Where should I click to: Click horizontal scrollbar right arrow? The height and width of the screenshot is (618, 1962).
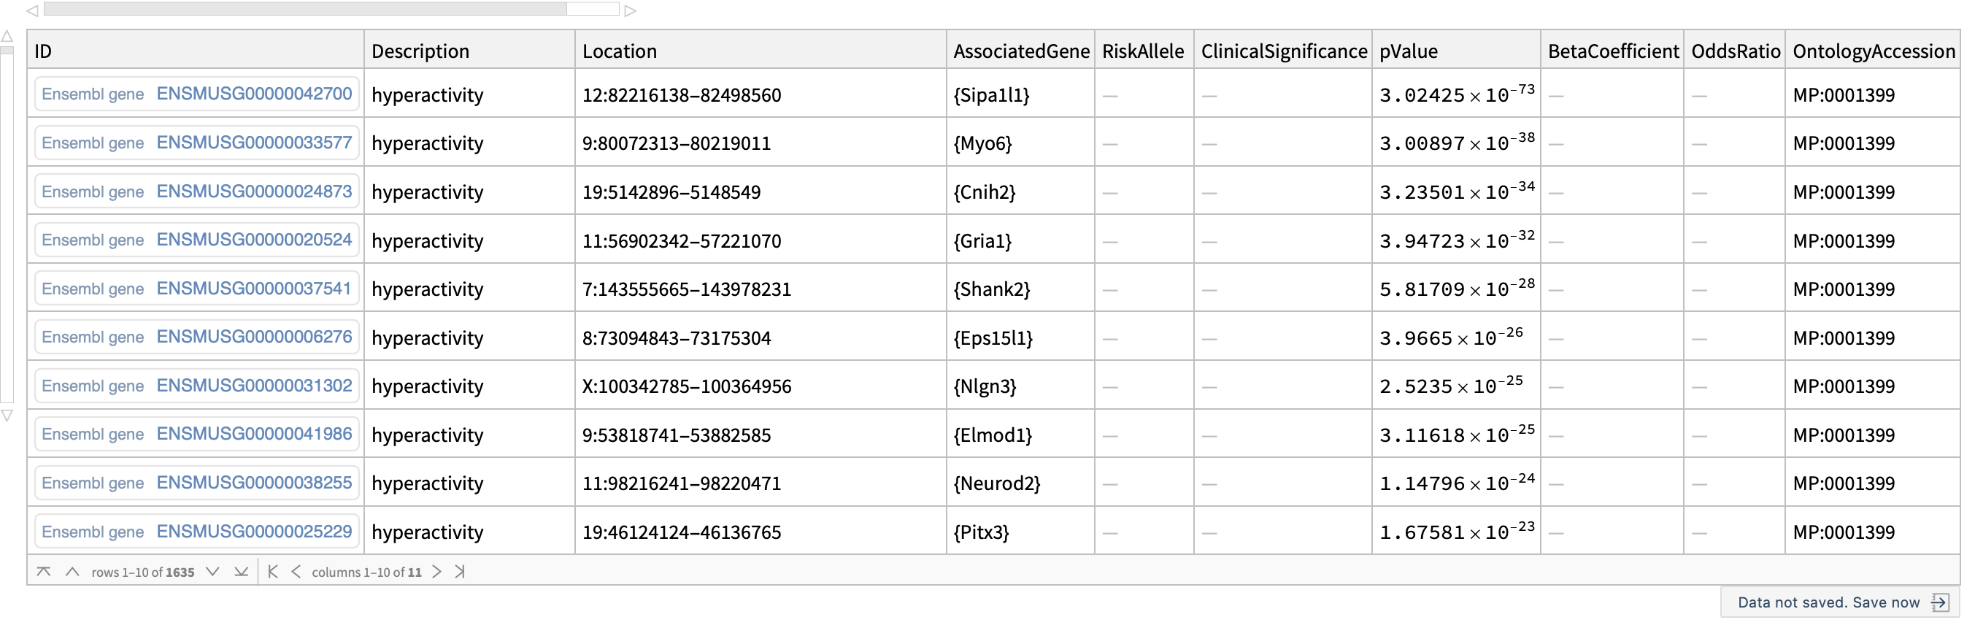[630, 10]
